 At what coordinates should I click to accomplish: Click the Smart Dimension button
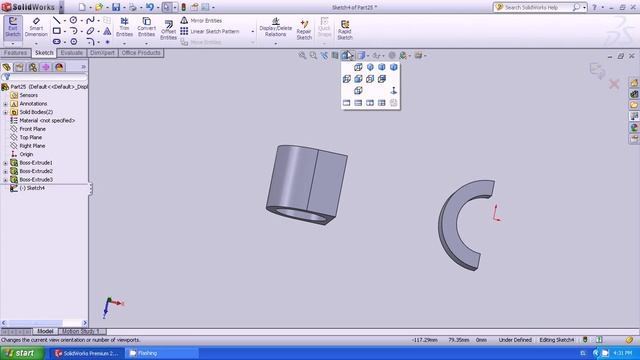36,27
